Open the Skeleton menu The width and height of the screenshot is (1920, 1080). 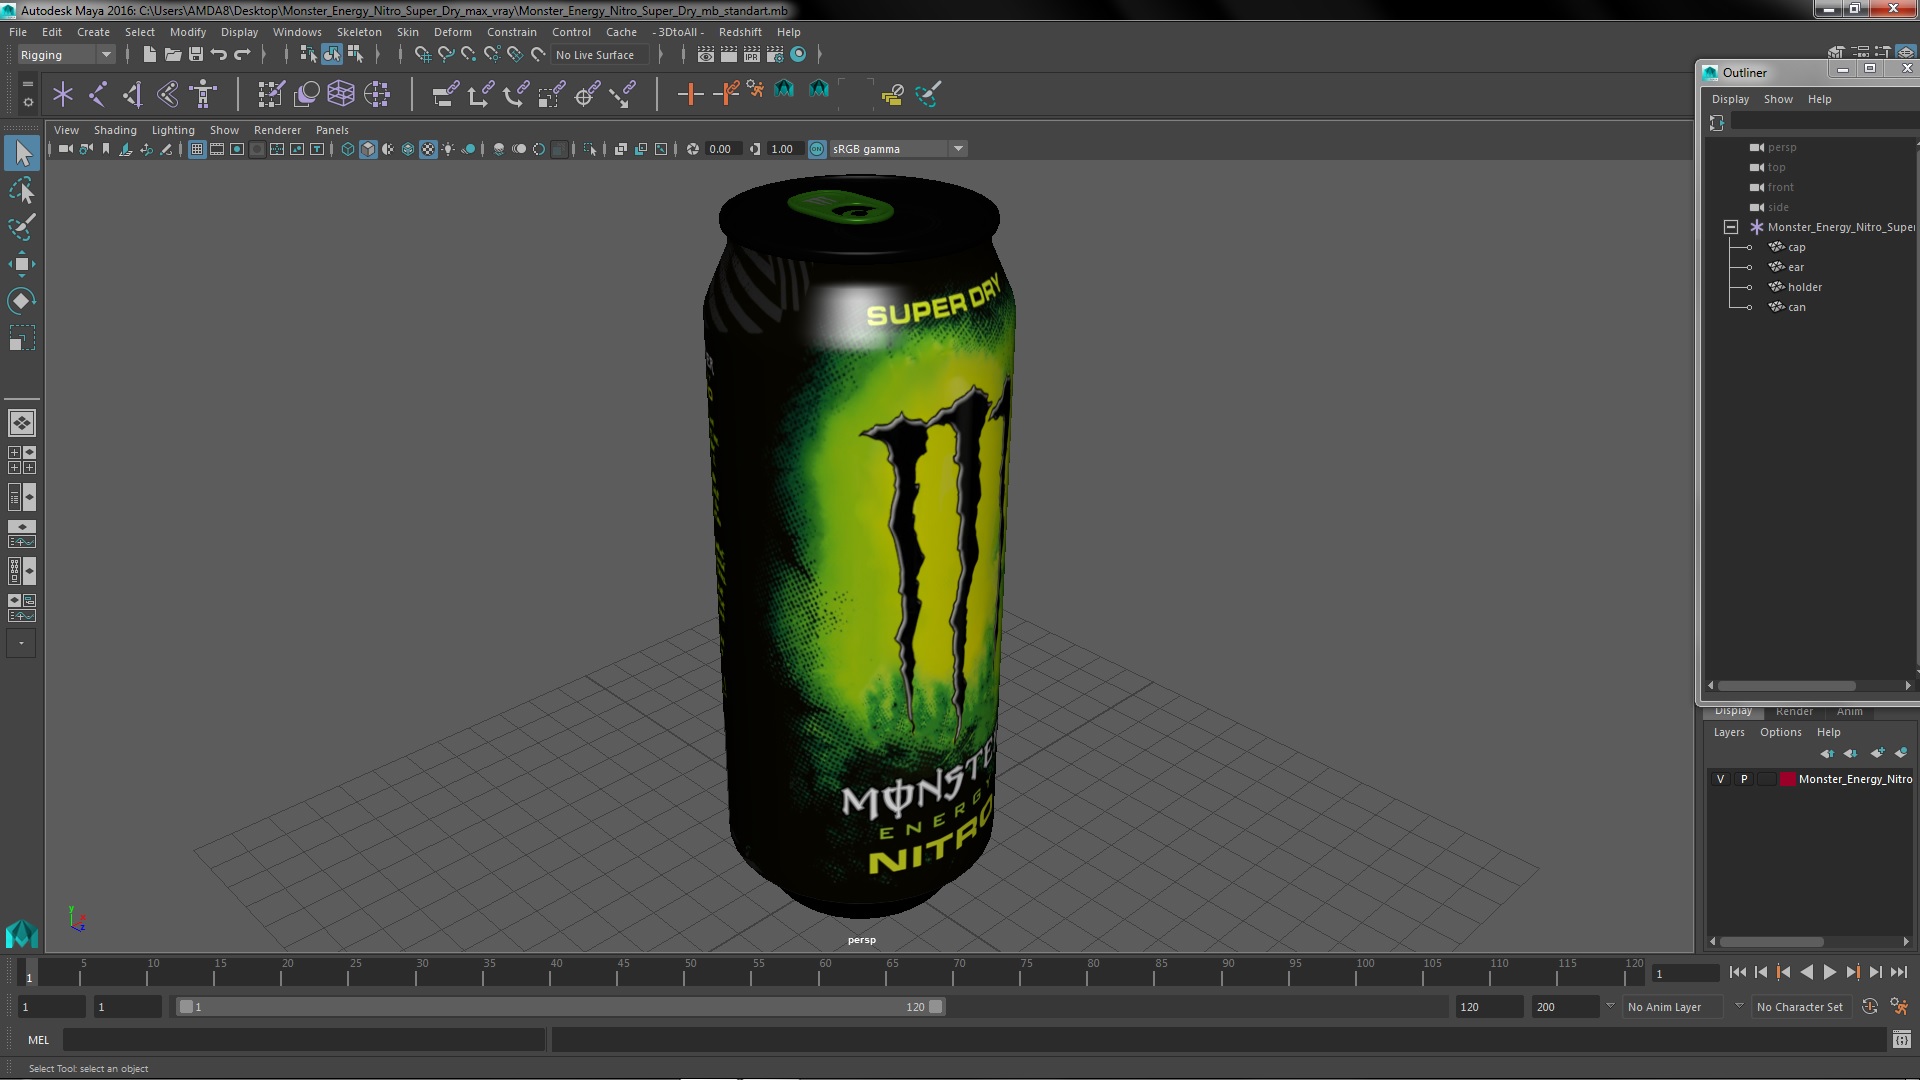pos(359,32)
